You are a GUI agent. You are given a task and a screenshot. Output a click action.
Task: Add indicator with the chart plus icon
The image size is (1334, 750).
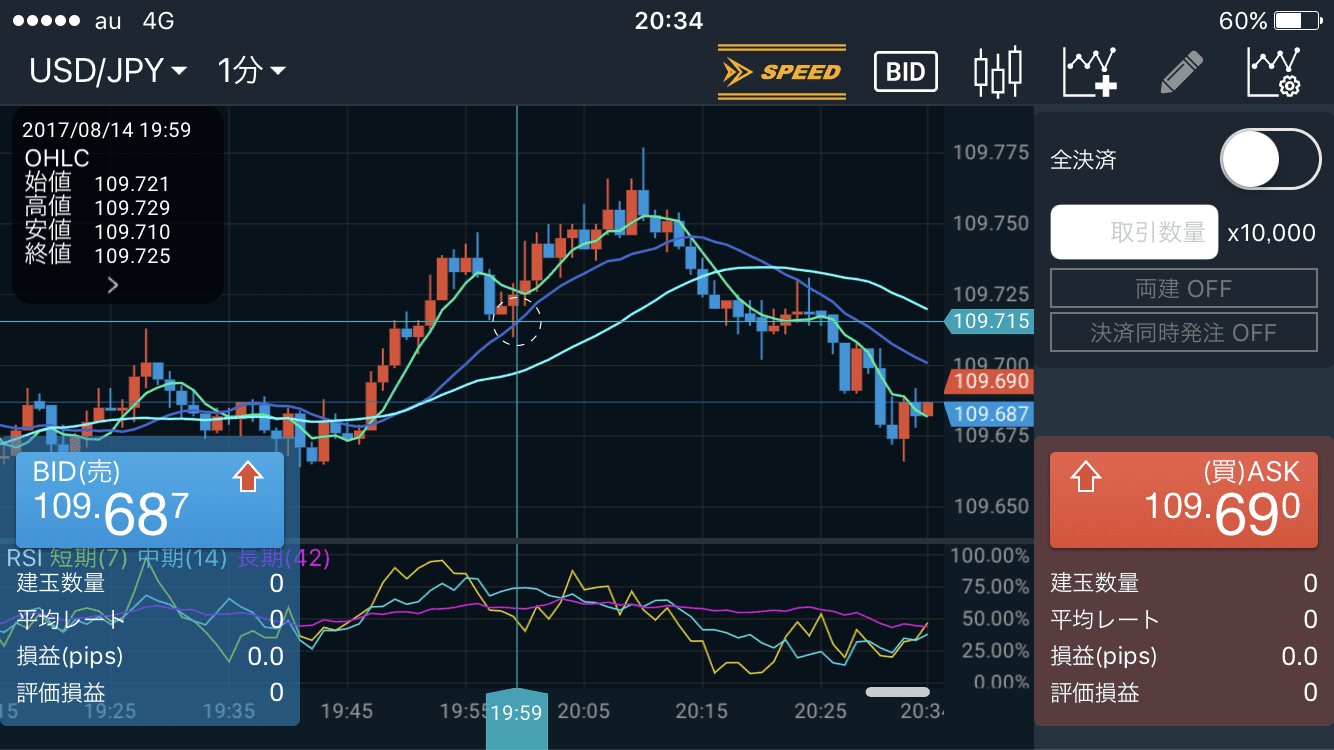click(x=1090, y=72)
